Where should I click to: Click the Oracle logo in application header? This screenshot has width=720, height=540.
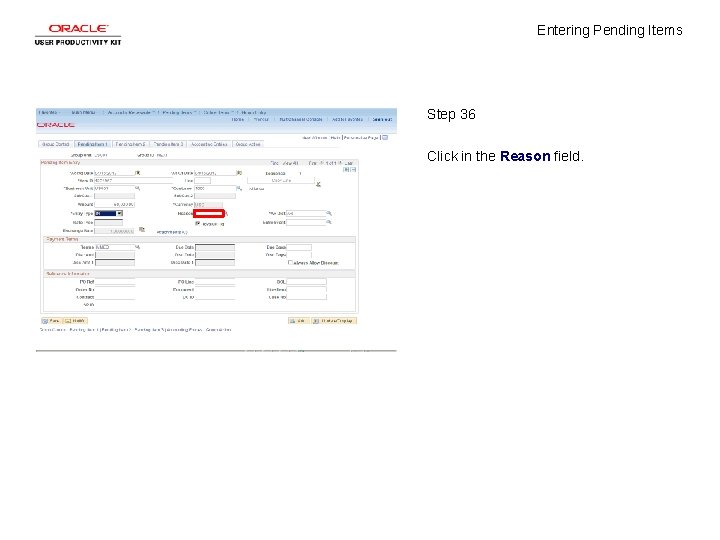point(56,125)
